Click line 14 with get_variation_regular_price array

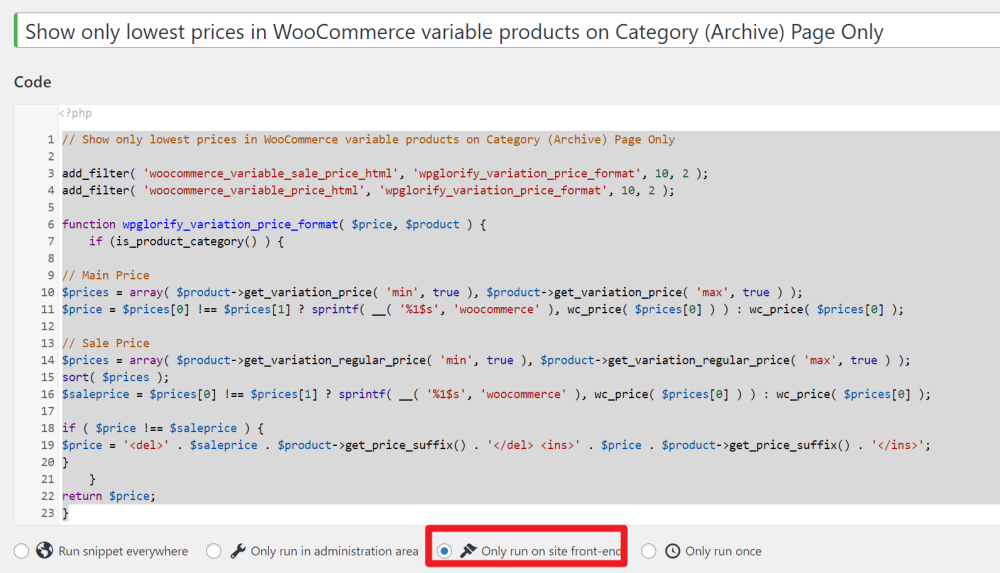pos(486,360)
